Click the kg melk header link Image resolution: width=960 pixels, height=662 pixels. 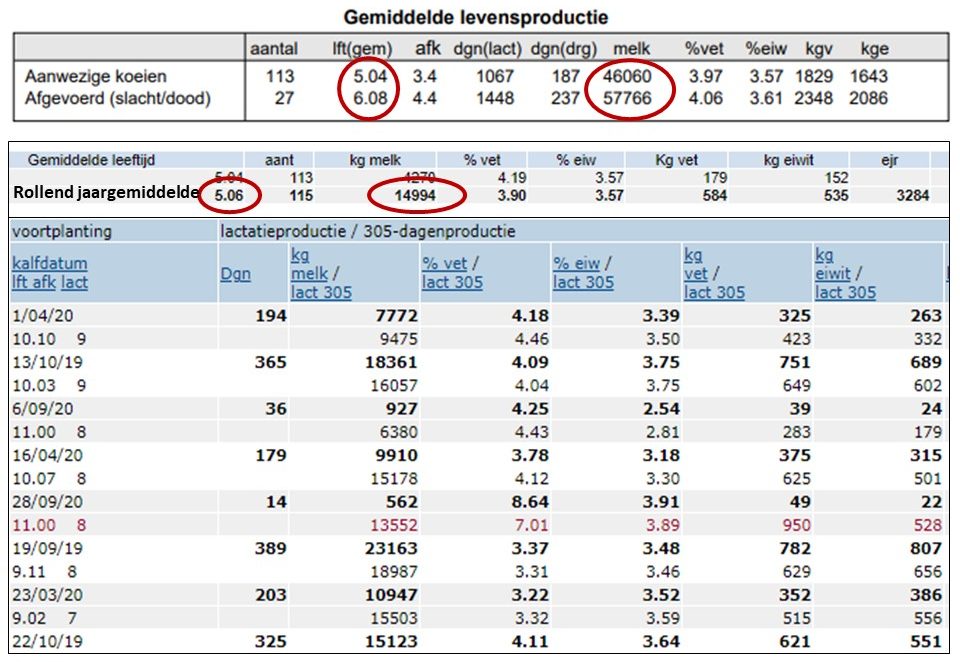click(310, 263)
